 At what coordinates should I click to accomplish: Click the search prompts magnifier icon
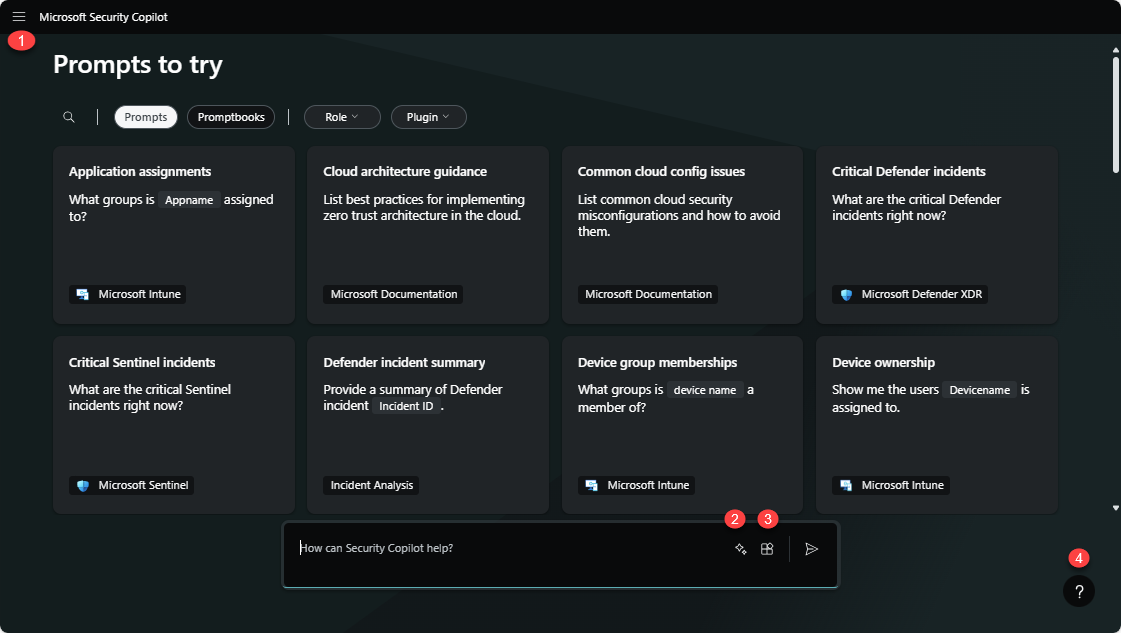[x=69, y=117]
